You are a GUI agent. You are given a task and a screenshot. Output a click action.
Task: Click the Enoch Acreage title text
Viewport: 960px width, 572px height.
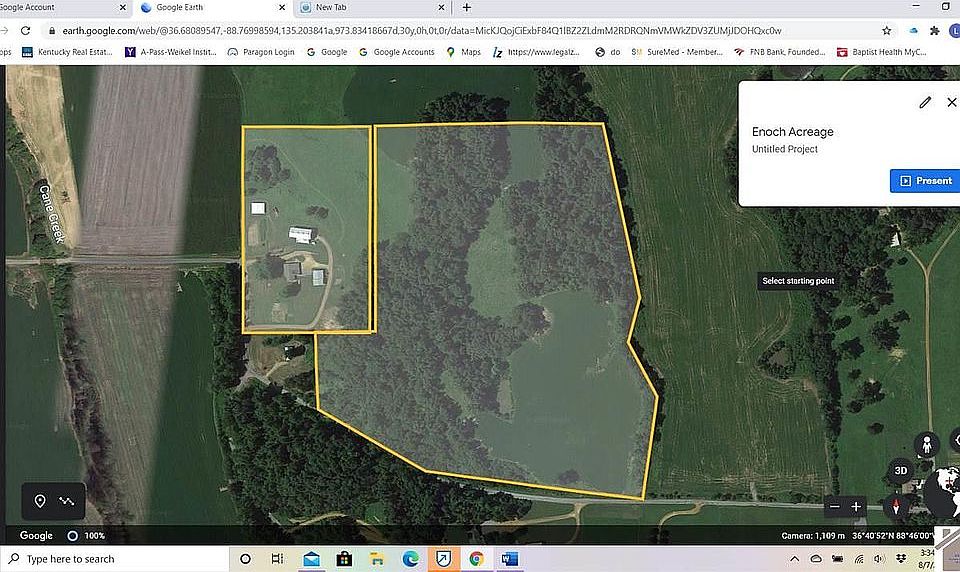click(792, 132)
